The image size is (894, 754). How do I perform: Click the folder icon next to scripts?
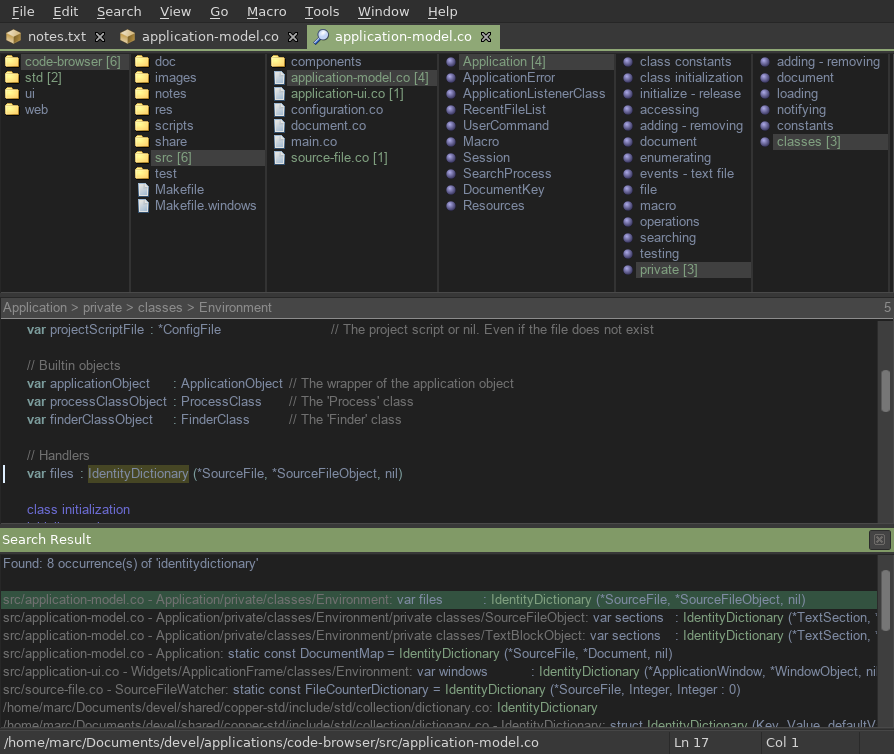pyautogui.click(x=143, y=125)
